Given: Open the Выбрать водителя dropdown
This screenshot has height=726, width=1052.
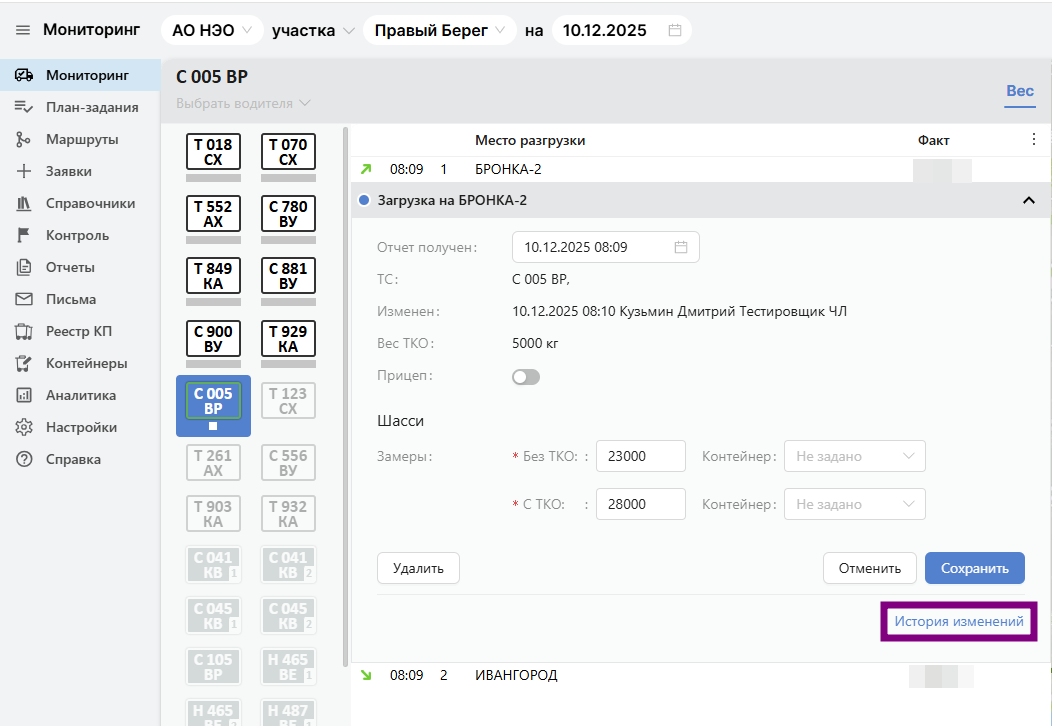Looking at the screenshot, I should click(244, 103).
